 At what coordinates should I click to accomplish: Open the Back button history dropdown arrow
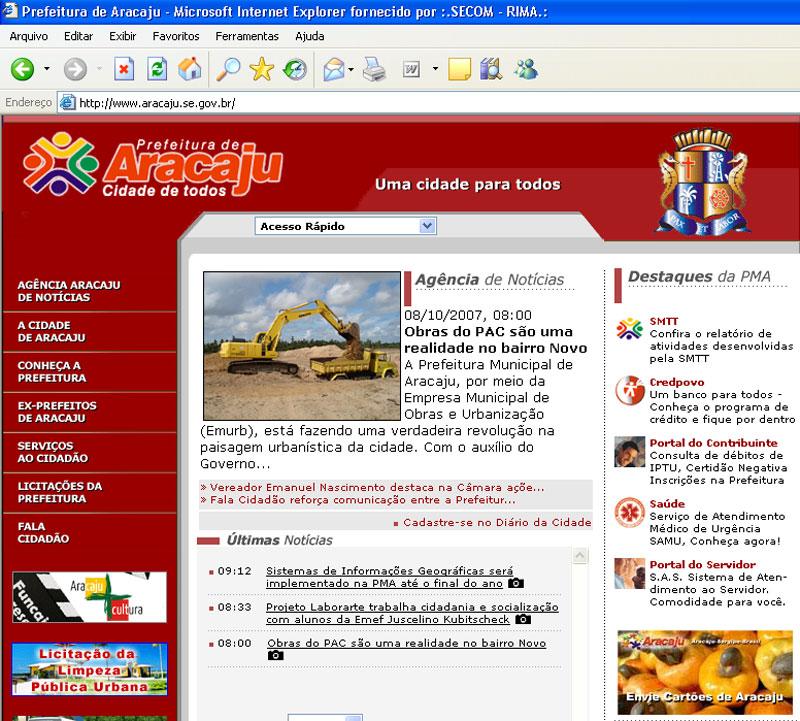tap(46, 69)
